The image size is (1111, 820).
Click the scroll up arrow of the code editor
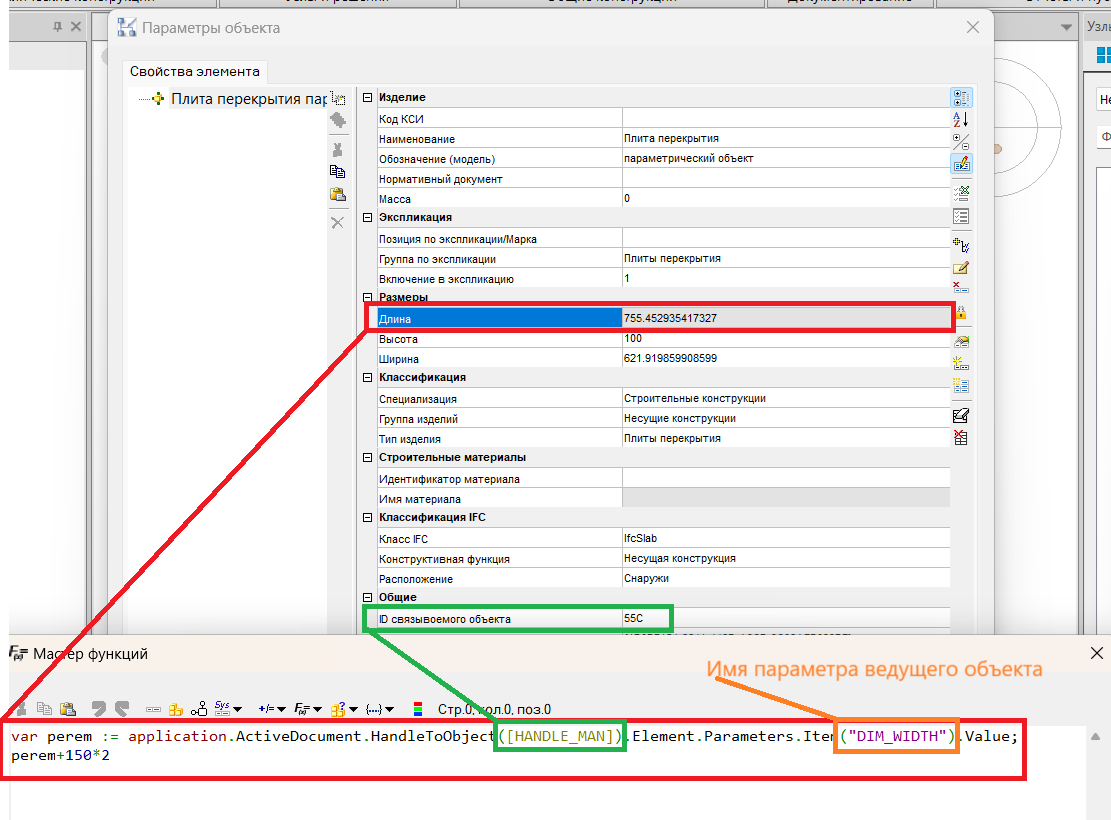coord(1095,736)
